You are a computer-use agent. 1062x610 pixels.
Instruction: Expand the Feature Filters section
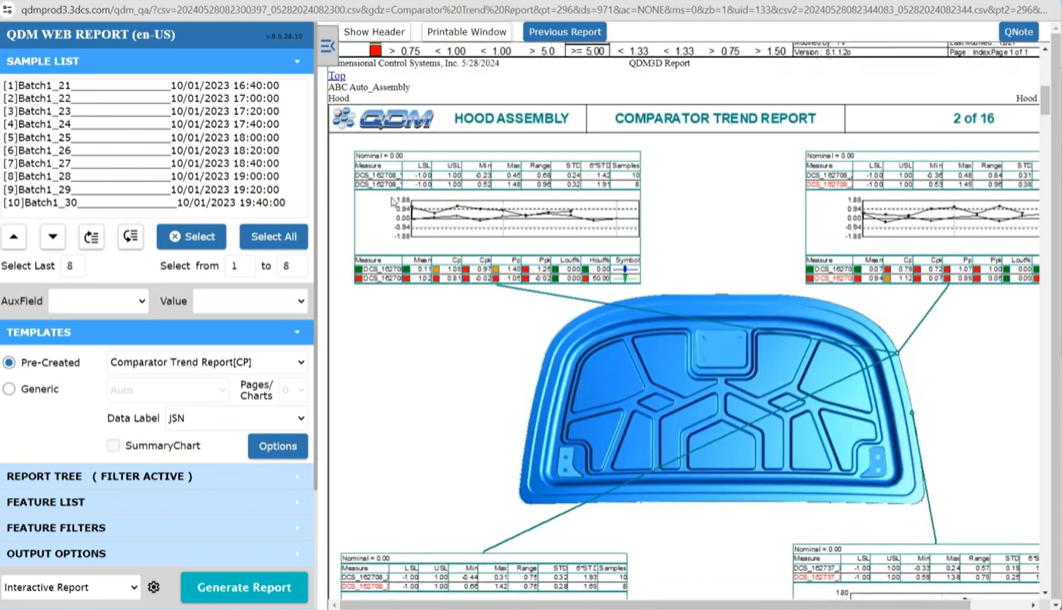(x=156, y=528)
